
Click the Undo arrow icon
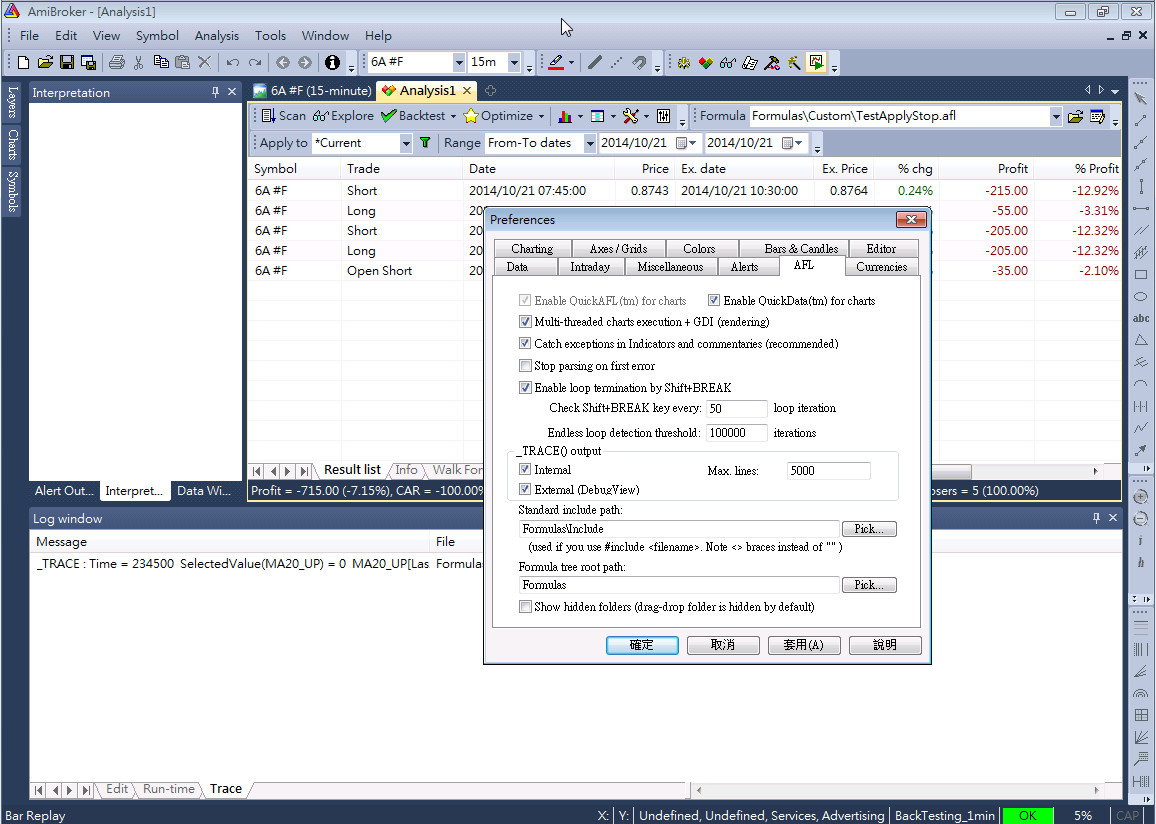tap(233, 63)
